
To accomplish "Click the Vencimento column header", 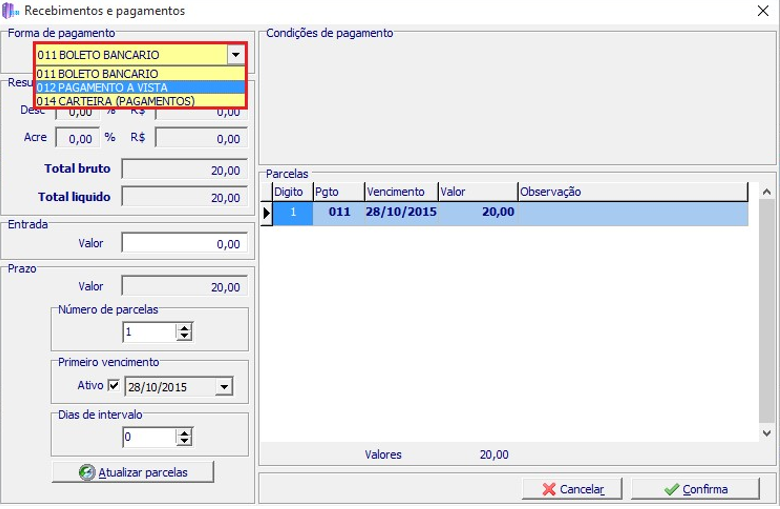I will coord(401,192).
